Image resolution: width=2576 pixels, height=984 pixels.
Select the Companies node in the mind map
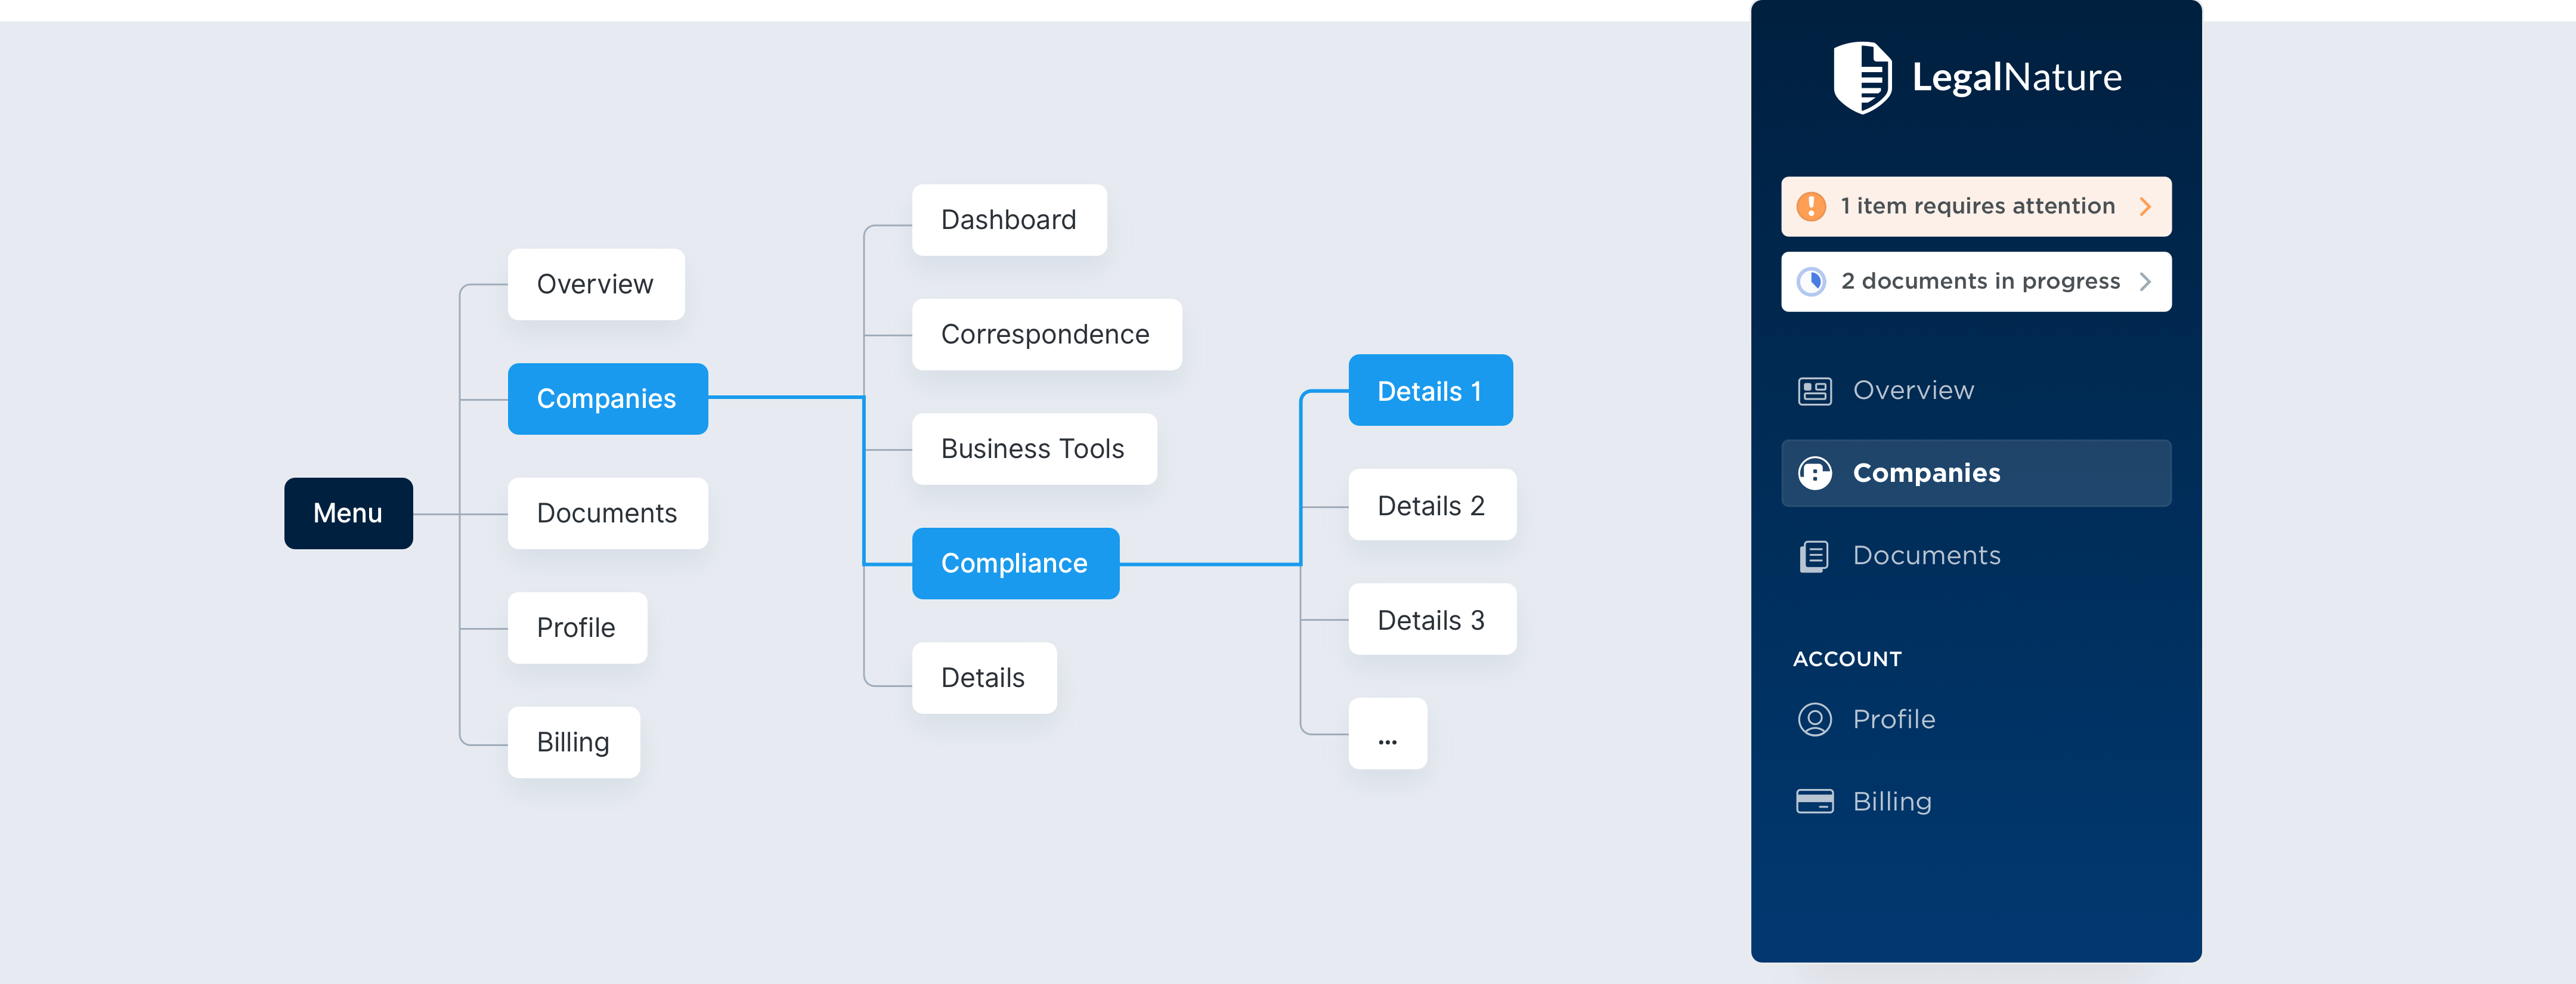click(x=607, y=398)
